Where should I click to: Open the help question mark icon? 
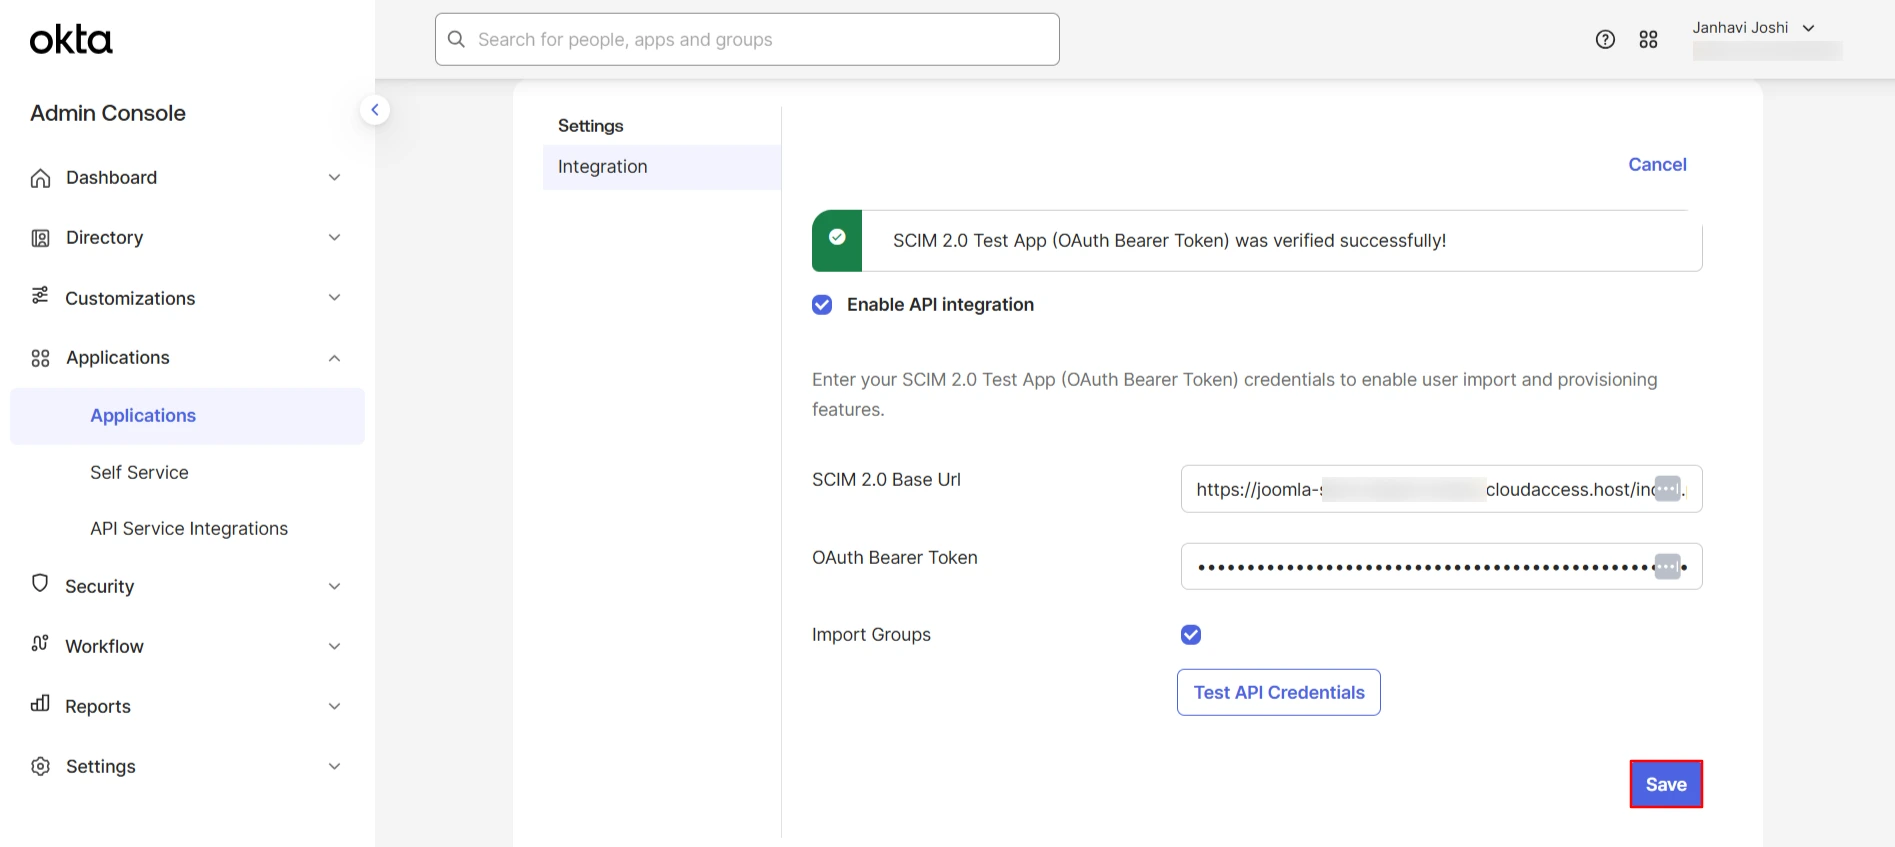(1605, 39)
